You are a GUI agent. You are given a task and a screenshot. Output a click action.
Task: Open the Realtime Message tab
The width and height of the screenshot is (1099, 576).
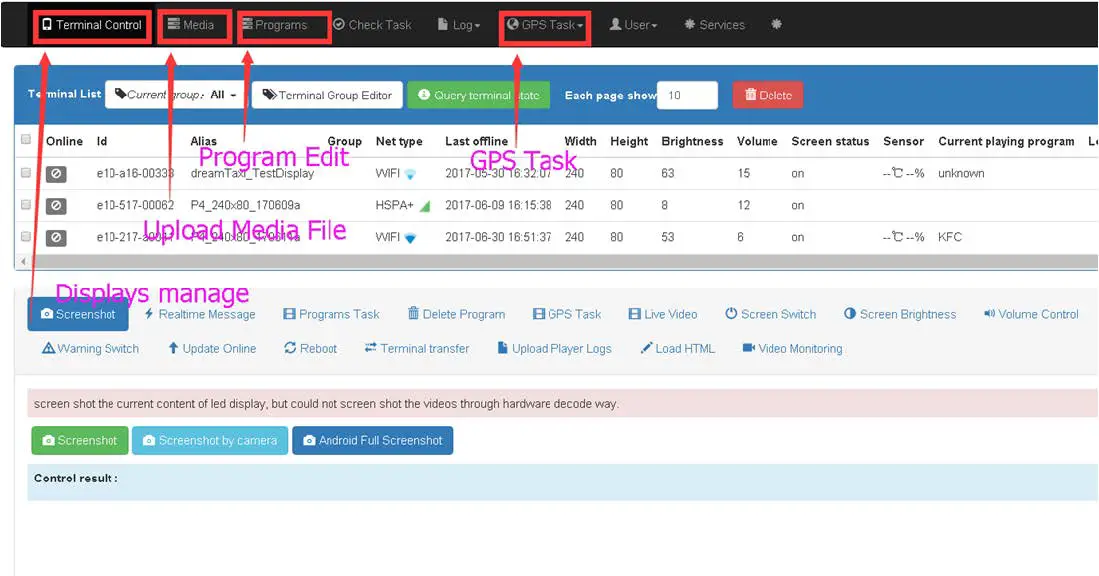[200, 314]
